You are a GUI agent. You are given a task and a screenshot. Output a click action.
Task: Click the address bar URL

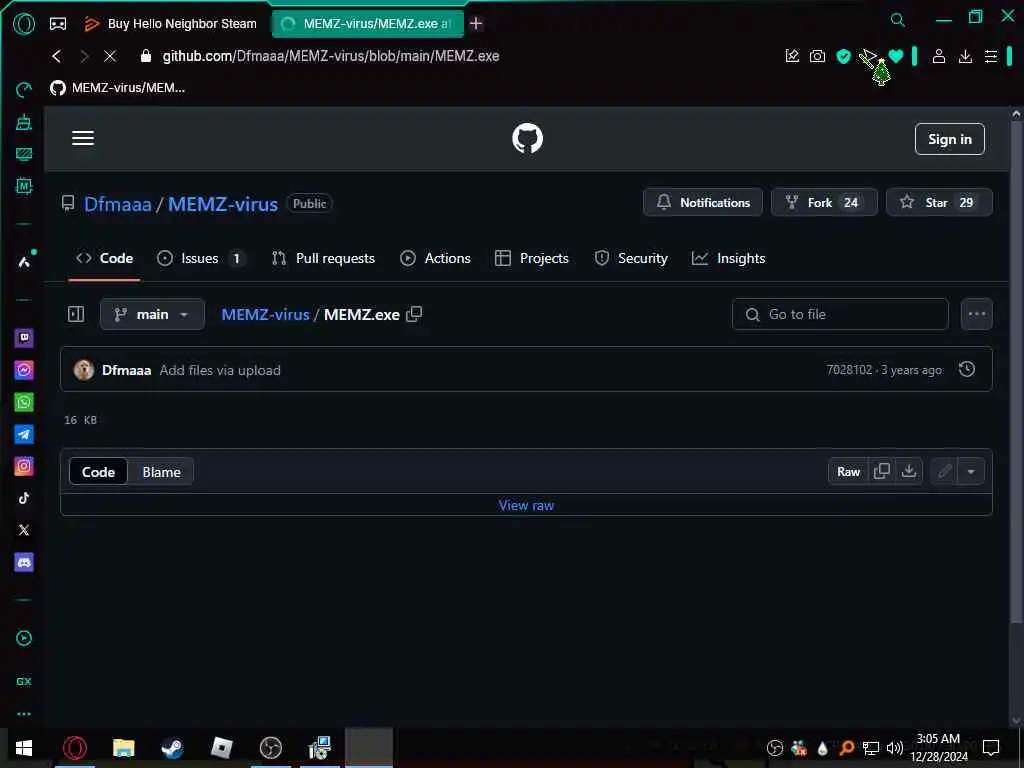tap(330, 56)
